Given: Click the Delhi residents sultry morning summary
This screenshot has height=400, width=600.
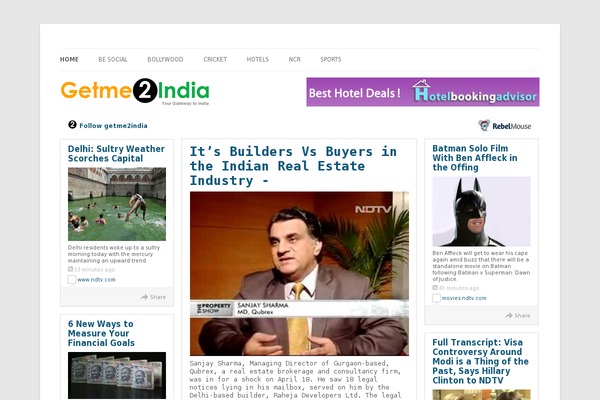Looking at the screenshot, I should coord(114,254).
